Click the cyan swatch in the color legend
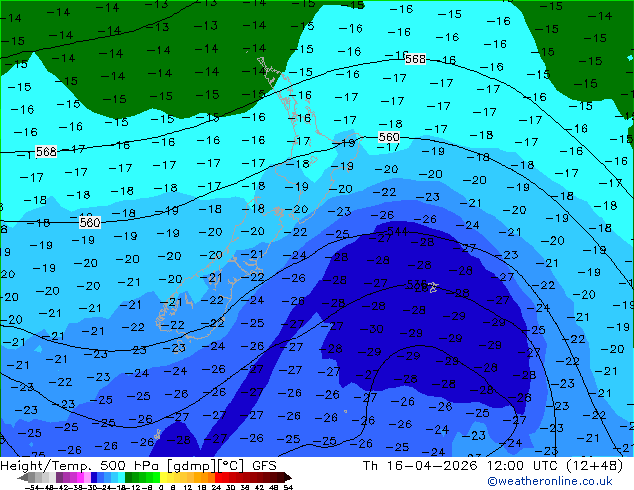This screenshot has height=490, width=634. (x=121, y=477)
